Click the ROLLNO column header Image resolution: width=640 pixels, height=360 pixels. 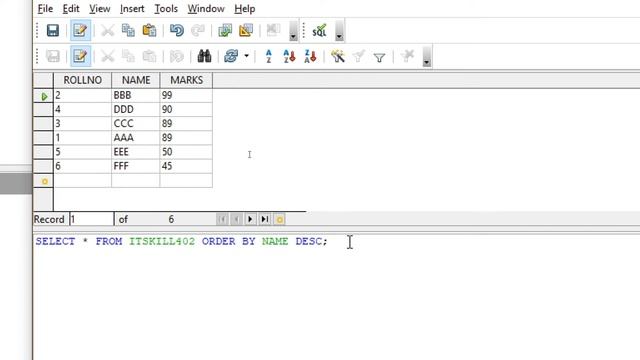coord(82,80)
